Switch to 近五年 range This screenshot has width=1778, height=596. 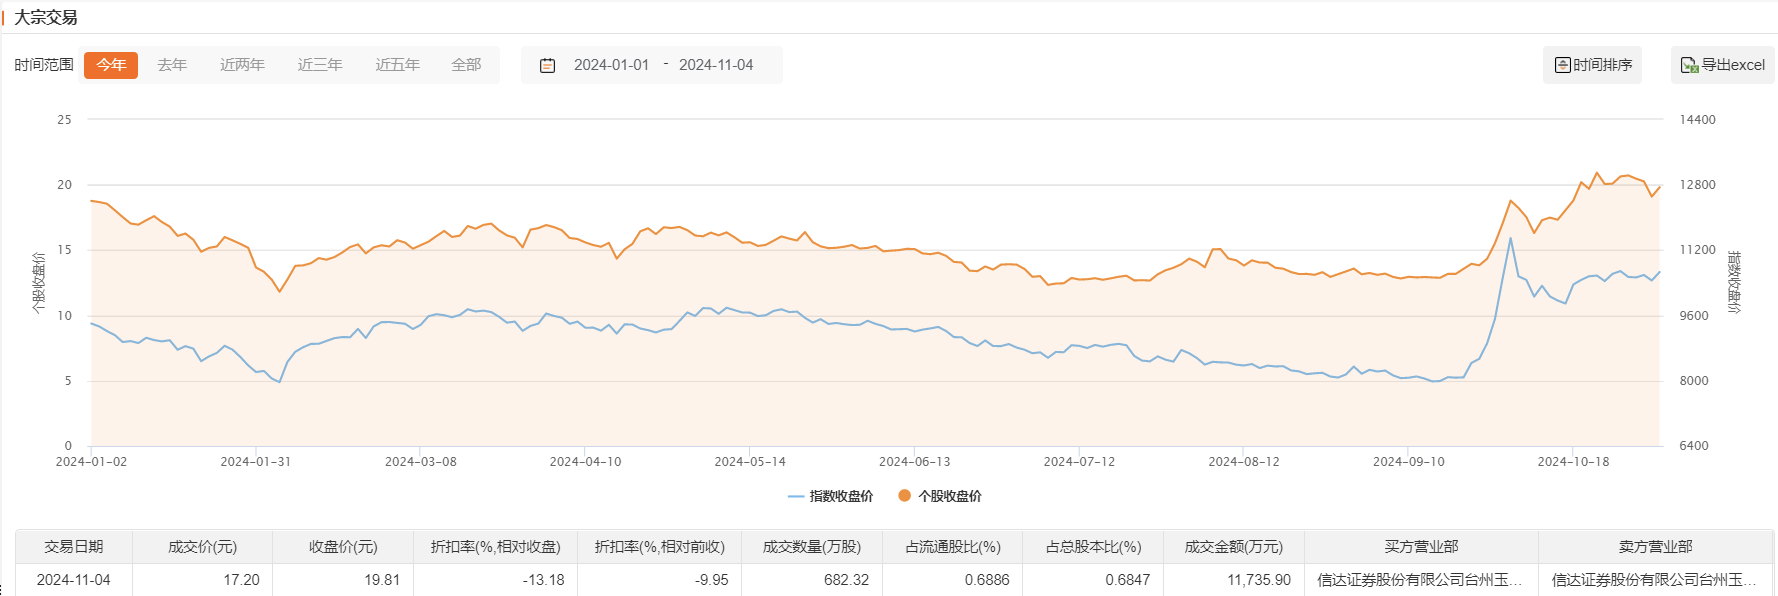click(397, 65)
